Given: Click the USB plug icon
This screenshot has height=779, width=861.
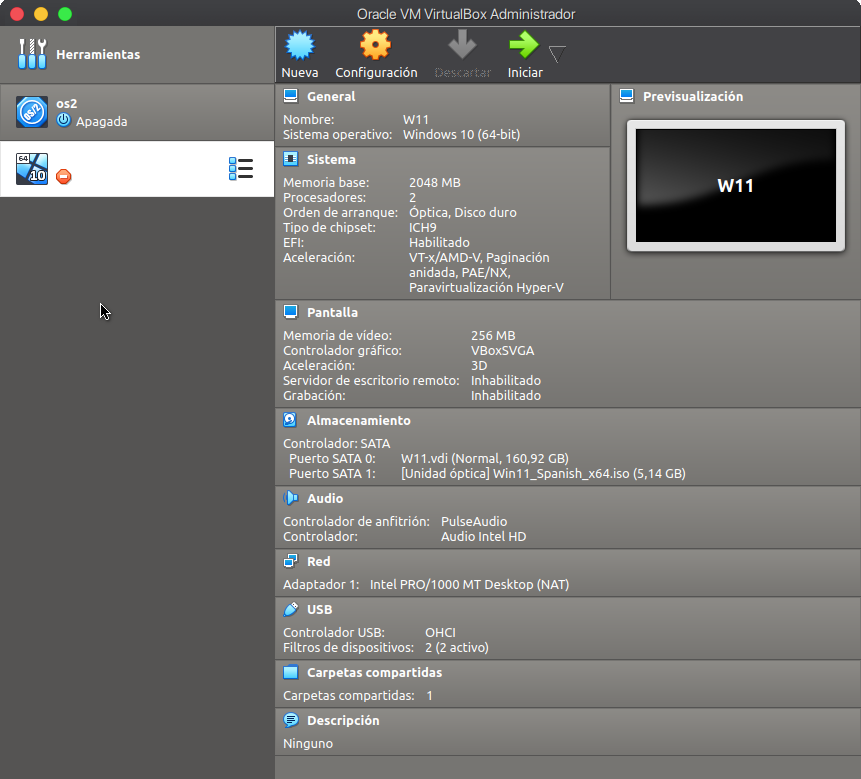Looking at the screenshot, I should coord(290,609).
